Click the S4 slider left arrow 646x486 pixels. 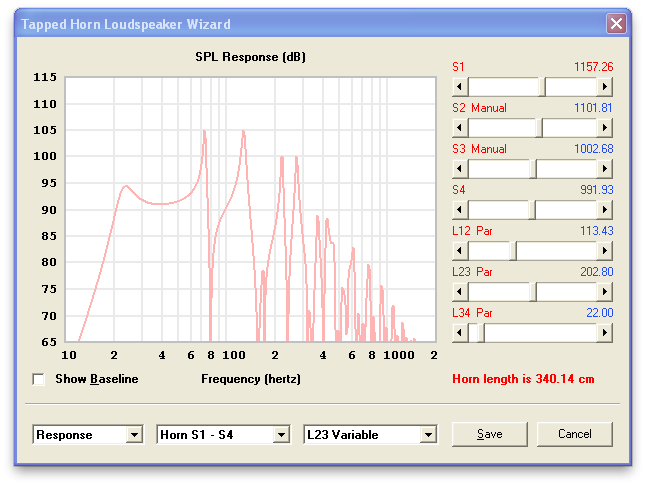click(x=460, y=210)
